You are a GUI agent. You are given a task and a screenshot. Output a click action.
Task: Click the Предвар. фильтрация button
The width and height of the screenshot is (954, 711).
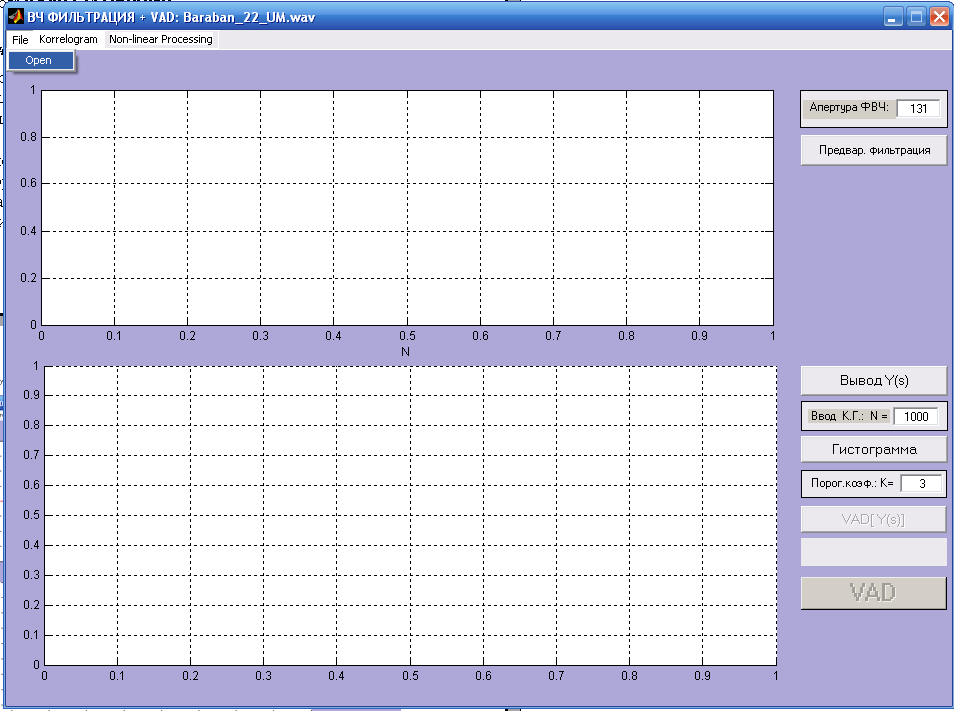click(874, 150)
